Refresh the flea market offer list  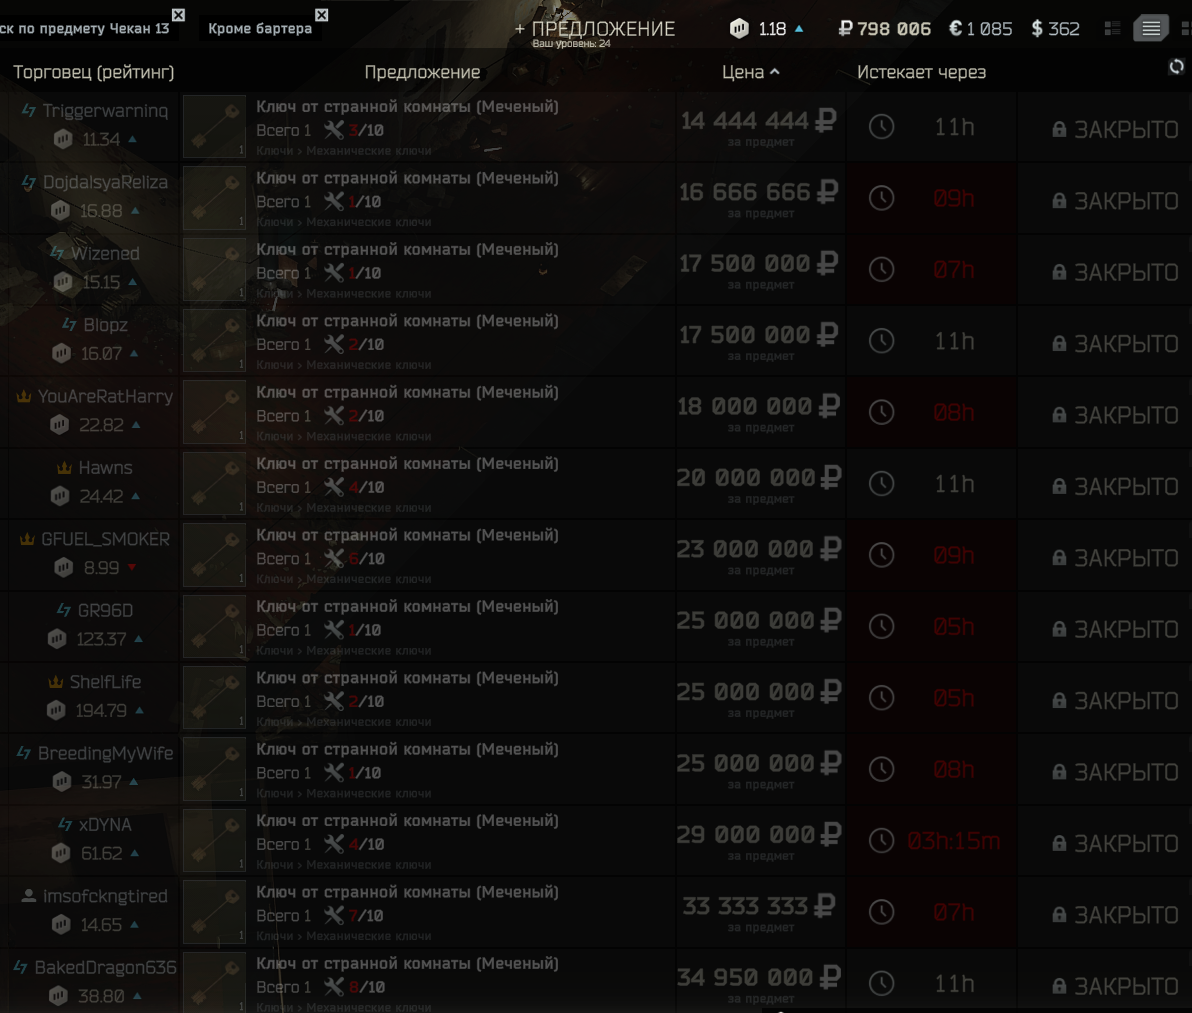pyautogui.click(x=1176, y=67)
